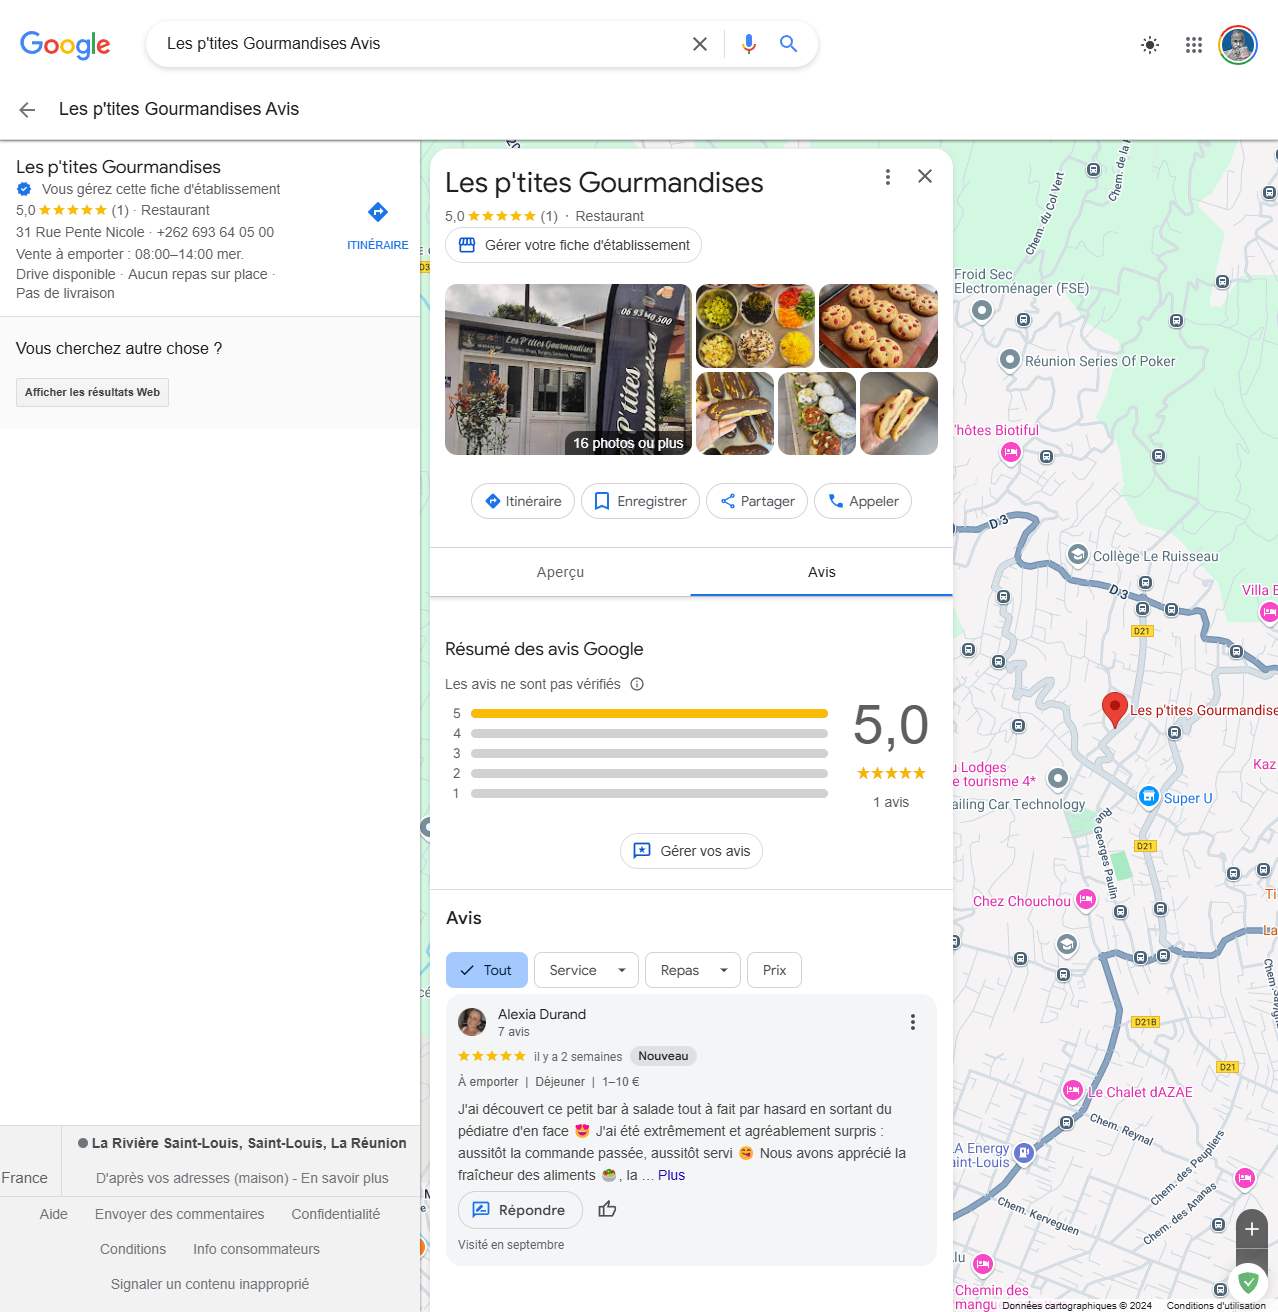Viewport: 1278px width, 1312px height.
Task: Open Alexia Durand's profile avatar
Action: coord(472,1022)
